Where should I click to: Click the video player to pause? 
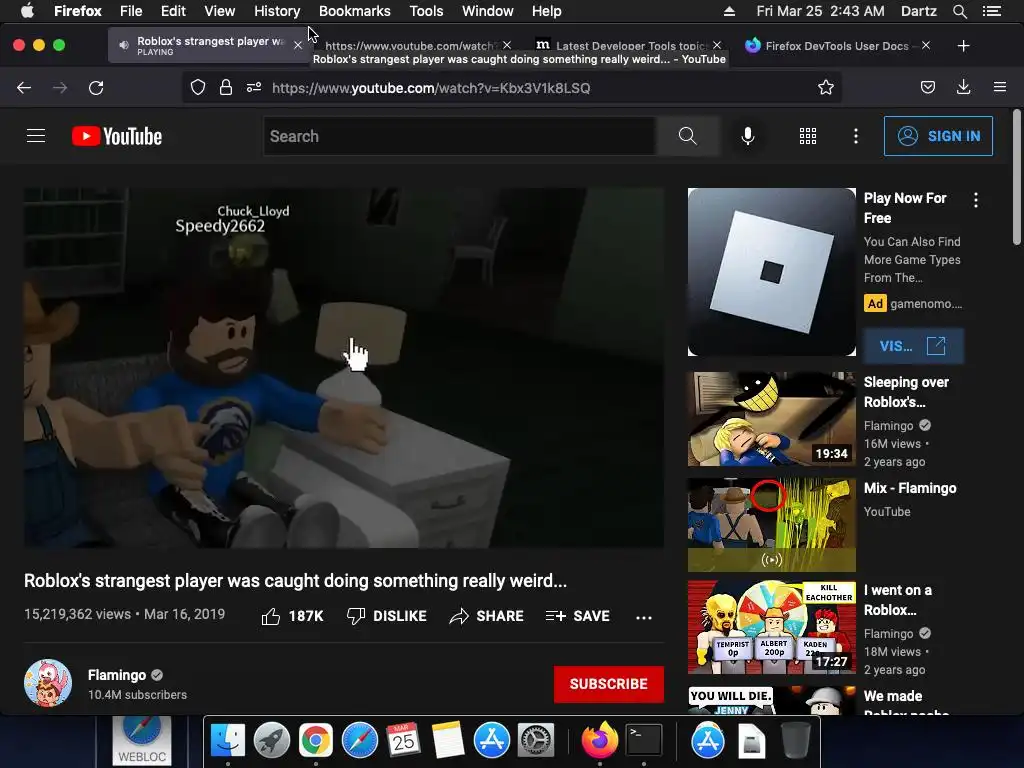click(344, 368)
